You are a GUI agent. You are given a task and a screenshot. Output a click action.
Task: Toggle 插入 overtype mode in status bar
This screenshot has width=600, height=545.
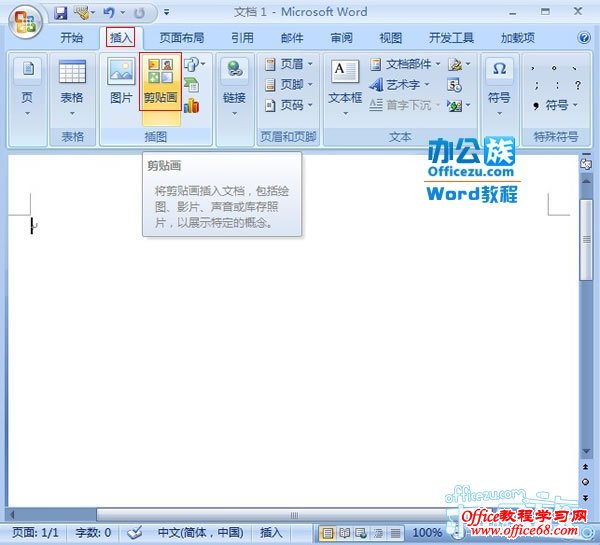pos(271,532)
